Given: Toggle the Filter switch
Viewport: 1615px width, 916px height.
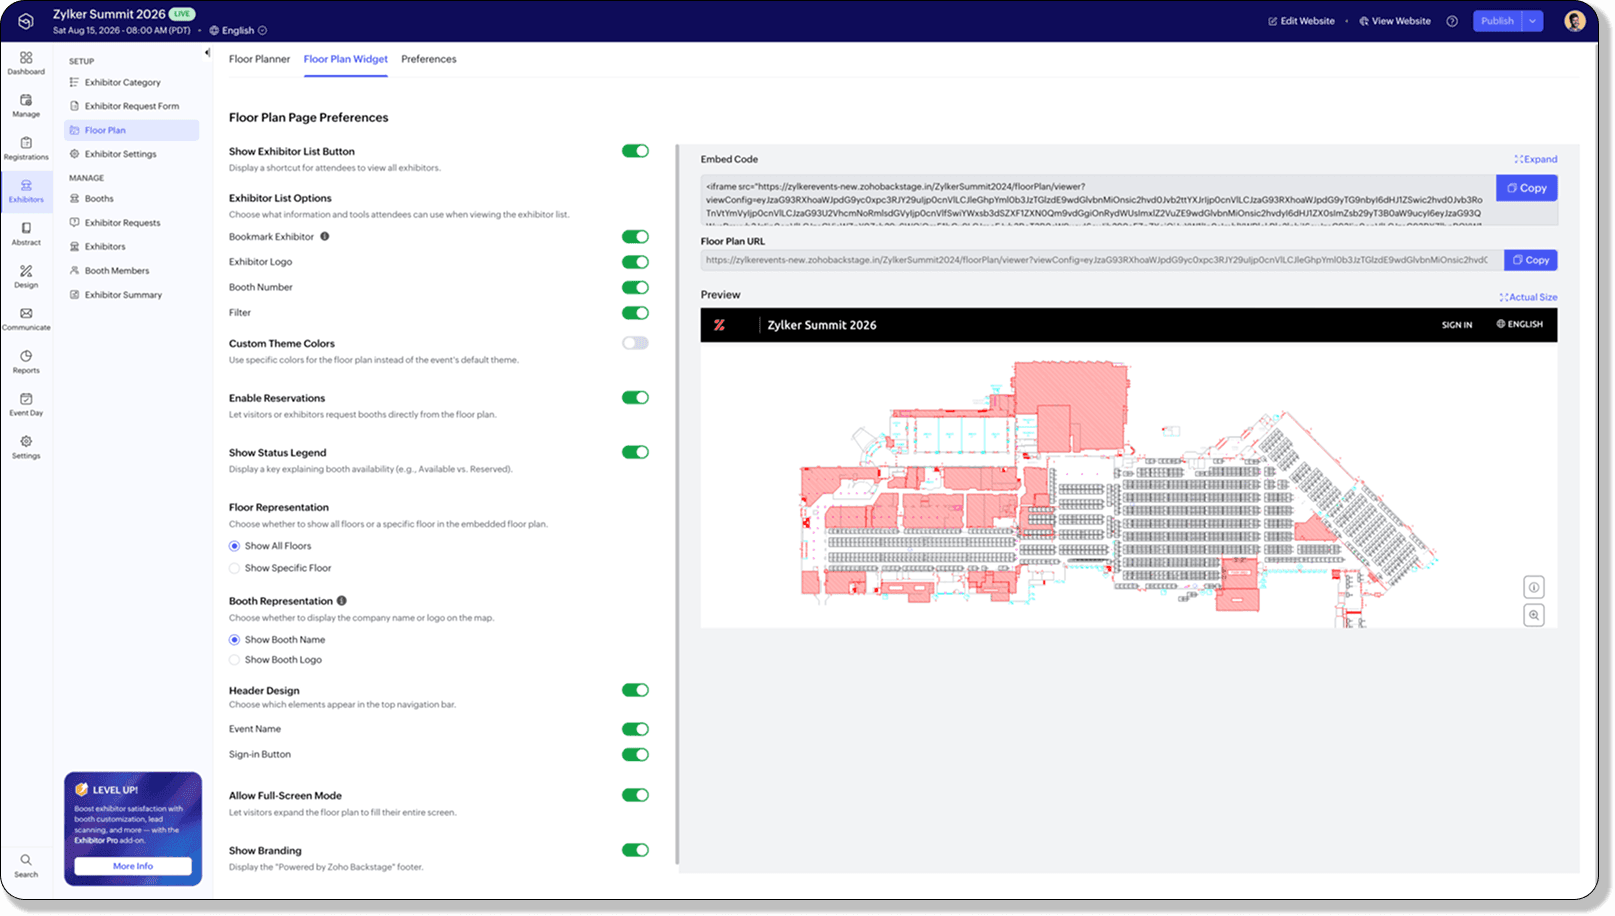Looking at the screenshot, I should (635, 313).
